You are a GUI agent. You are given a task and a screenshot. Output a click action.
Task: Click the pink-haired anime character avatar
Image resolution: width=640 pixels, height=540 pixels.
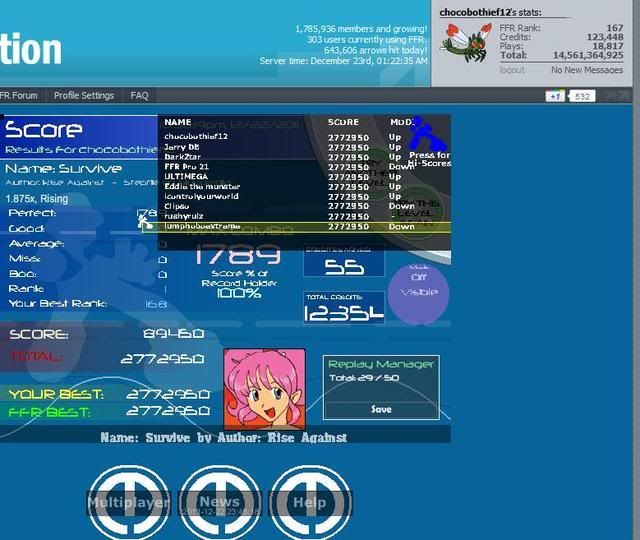point(264,385)
